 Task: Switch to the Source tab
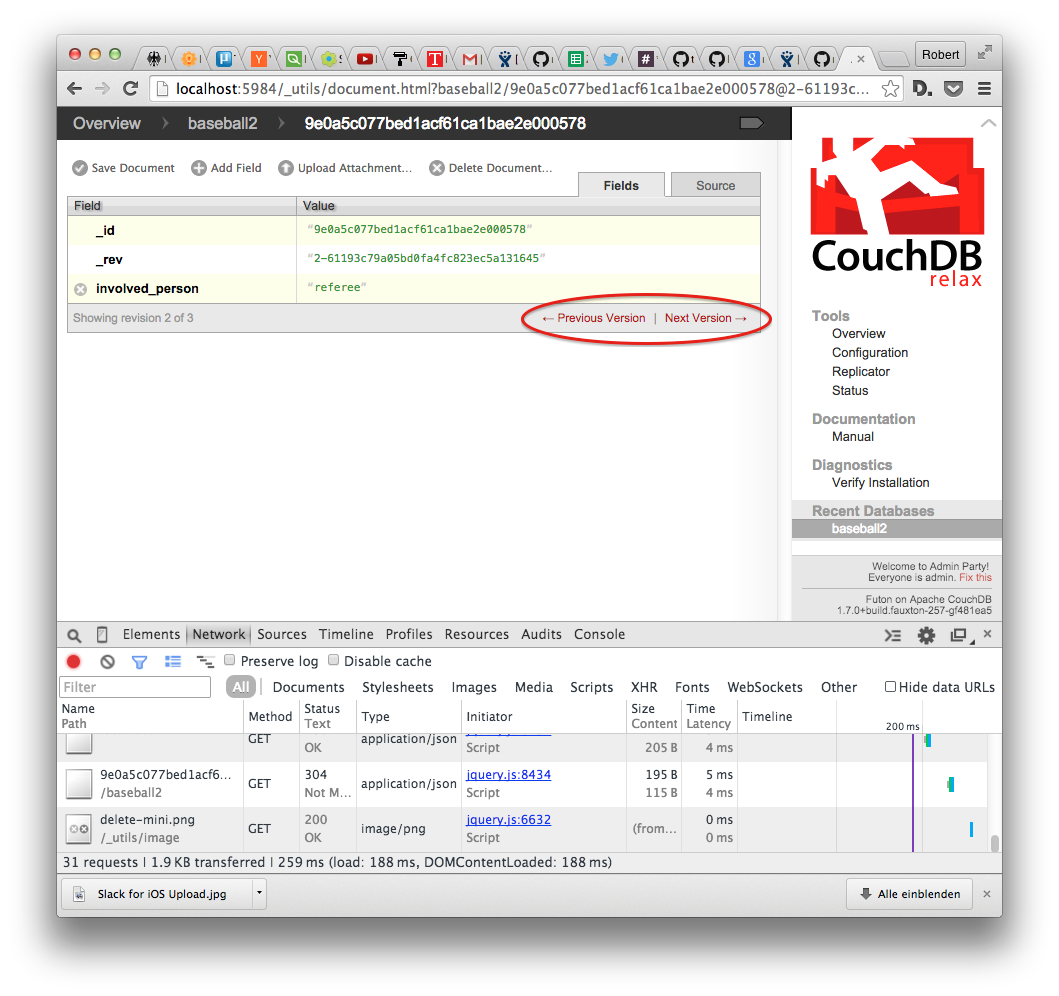tap(715, 185)
